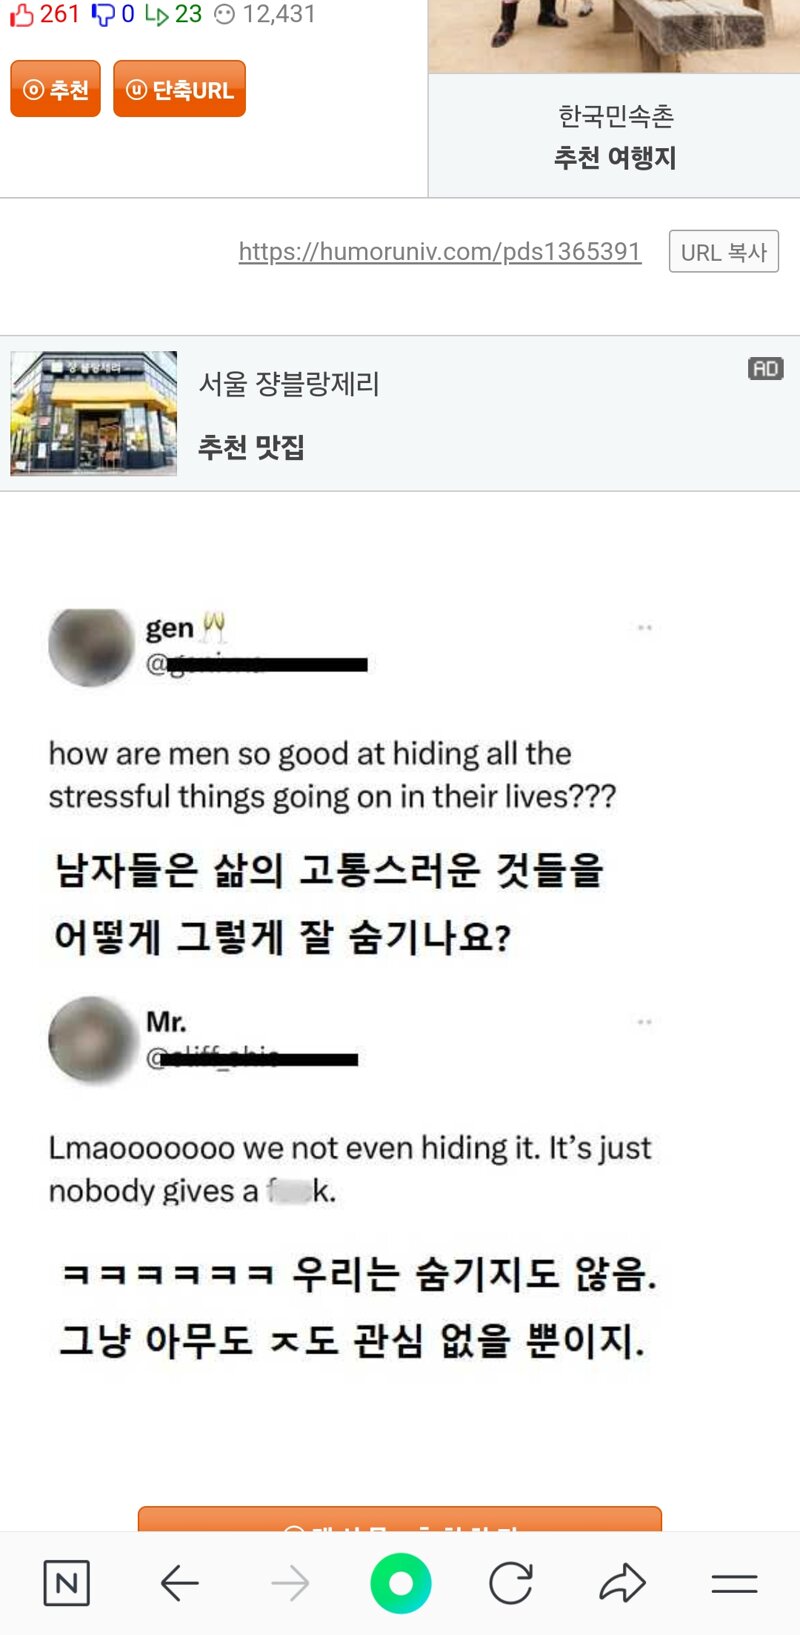Open the hamburger menu icon
Screen dimensions: 800x1635
coord(734,1584)
